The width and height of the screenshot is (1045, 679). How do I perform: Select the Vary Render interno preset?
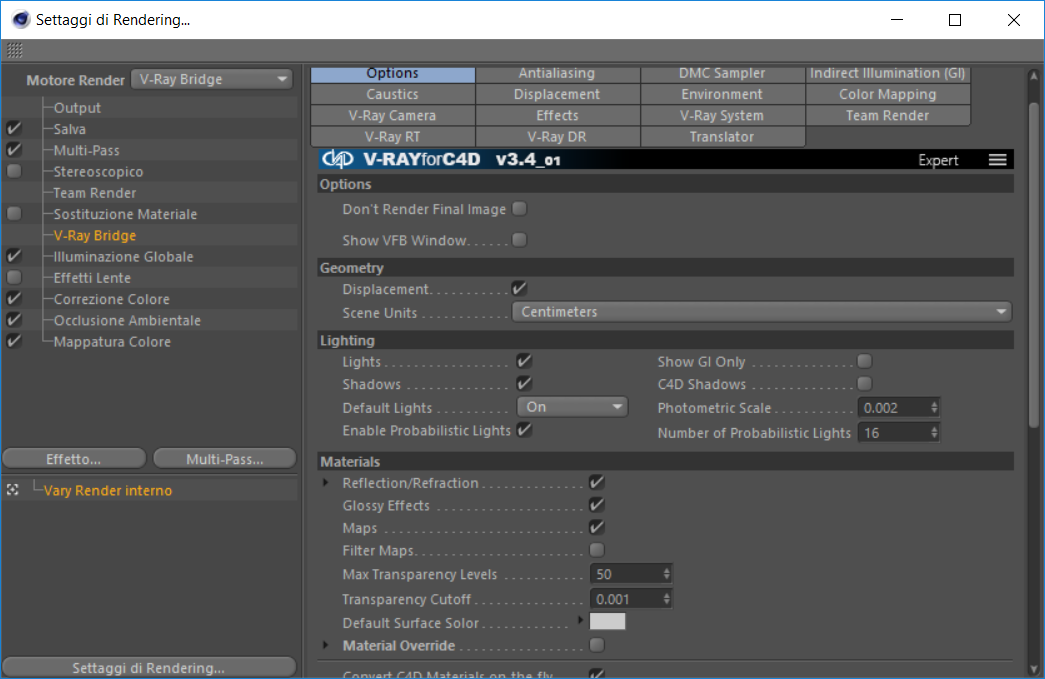[107, 490]
